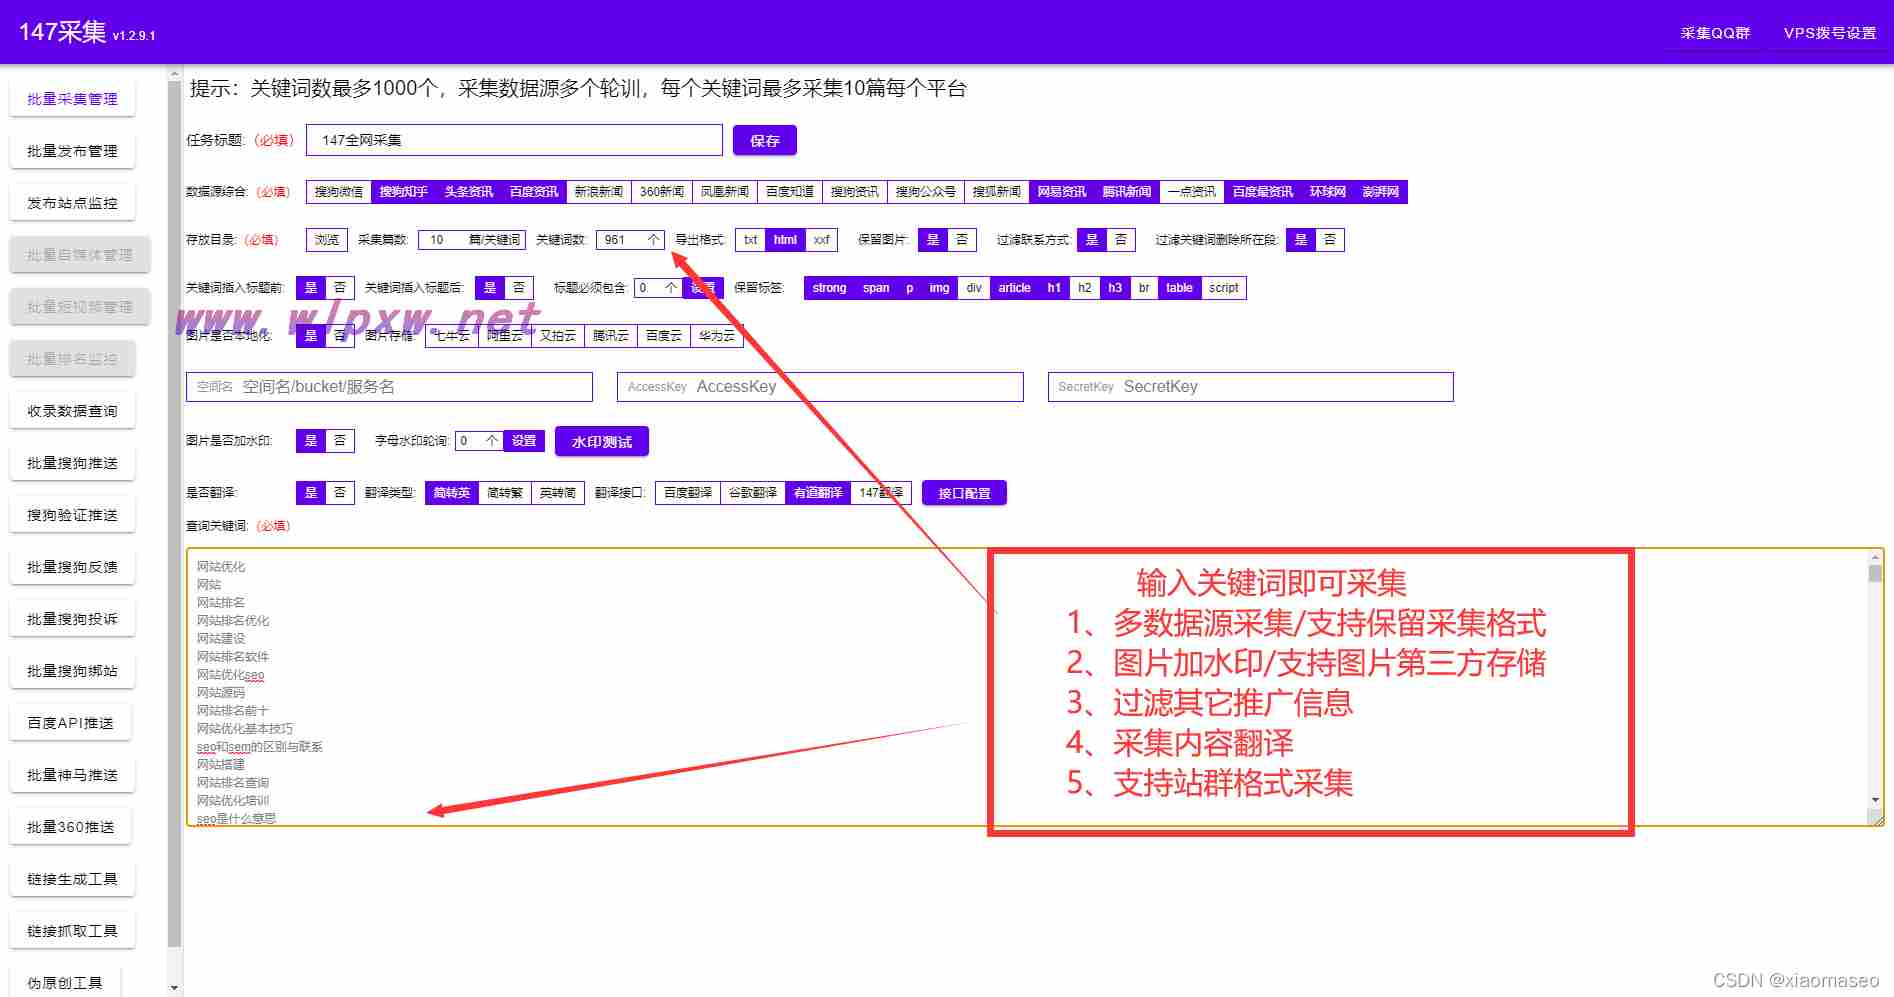This screenshot has height=997, width=1894.
Task: Focus the AccessKey input field
Action: pos(820,387)
